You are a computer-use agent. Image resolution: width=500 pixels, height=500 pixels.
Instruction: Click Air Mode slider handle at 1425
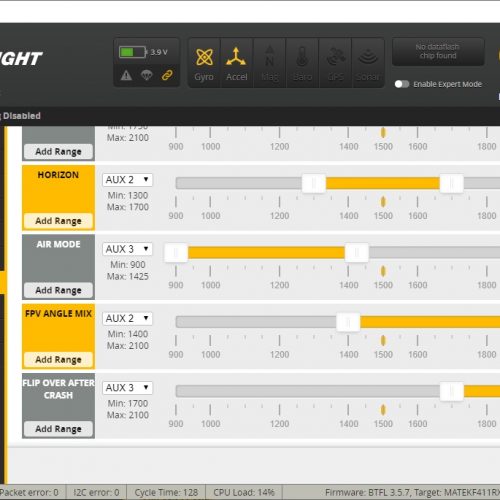[x=357, y=253]
